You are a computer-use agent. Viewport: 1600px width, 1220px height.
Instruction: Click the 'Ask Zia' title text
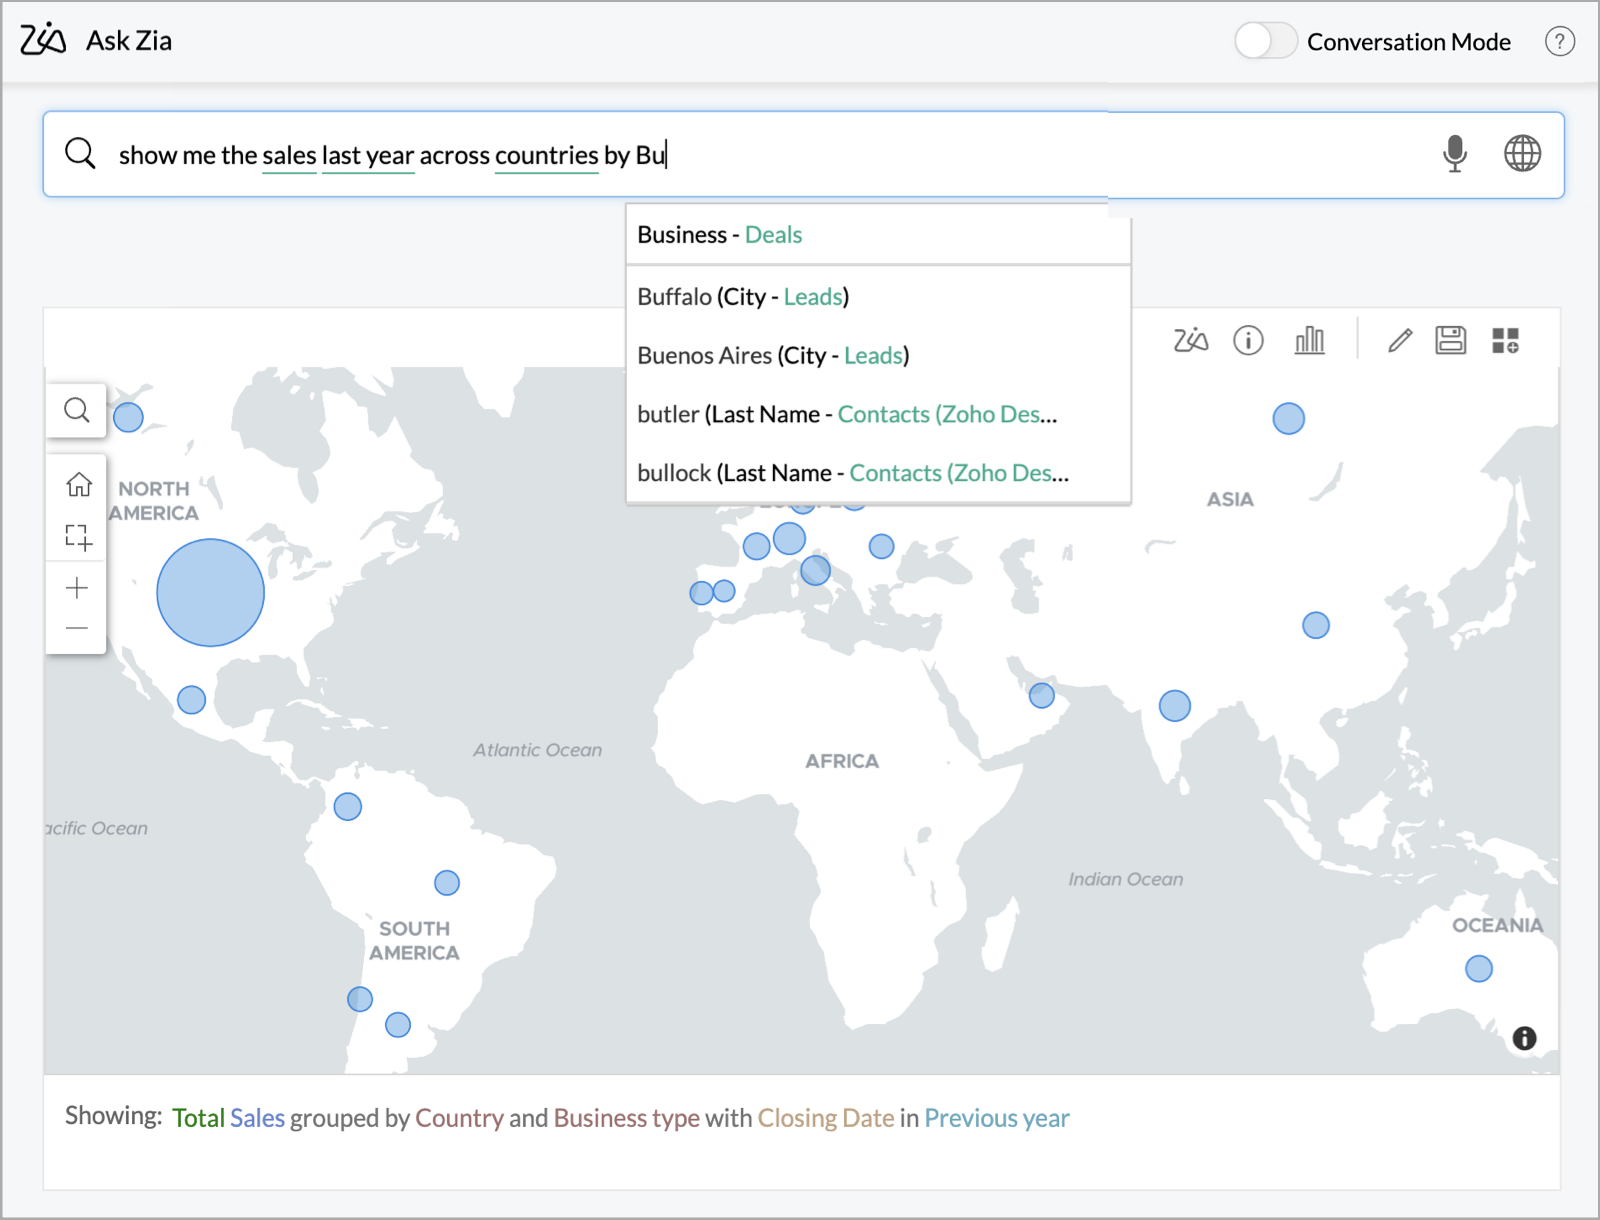click(x=129, y=41)
